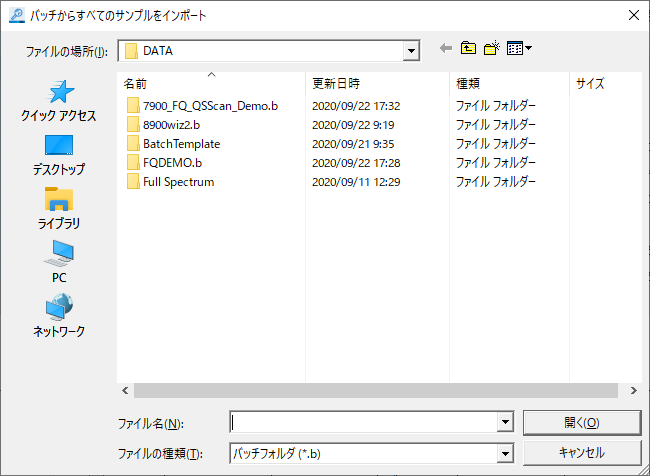Select folder icon of BatchTemplate
This screenshot has height=476, width=650.
tap(133, 144)
